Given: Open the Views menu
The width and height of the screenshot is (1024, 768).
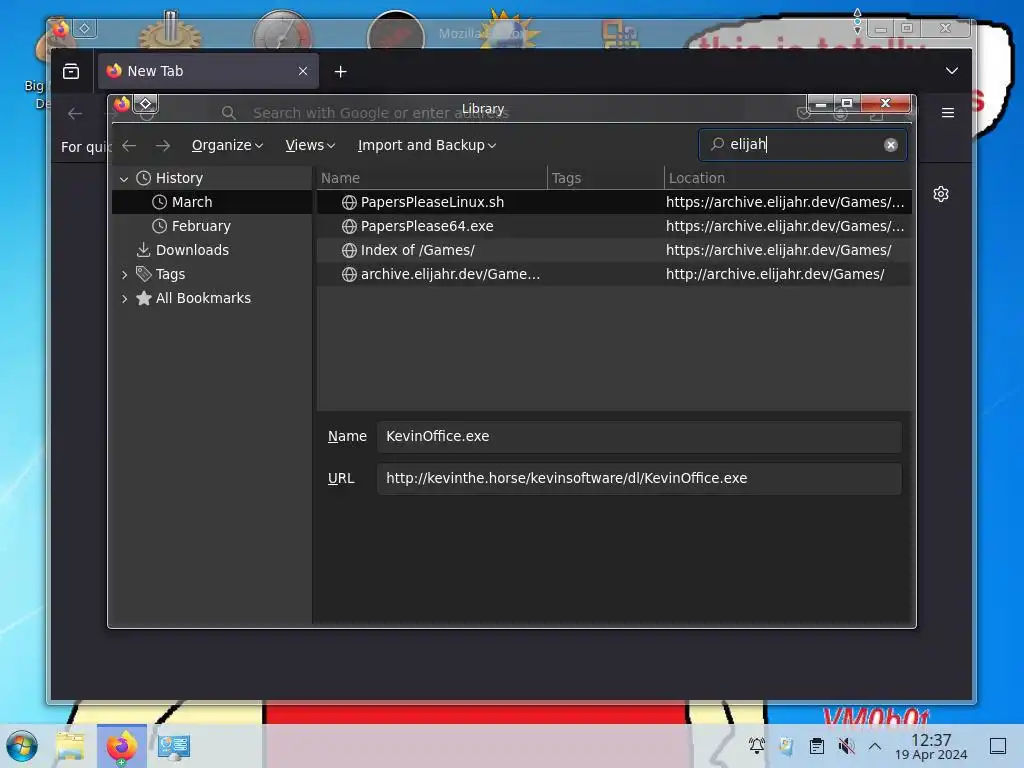Looking at the screenshot, I should (x=310, y=145).
